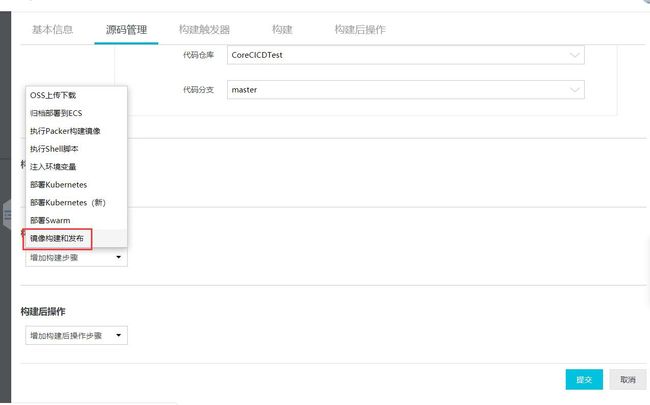Screen dimensions: 650x405
Task: Open the 代码仓库 CoreCICDTest dropdown
Action: pos(405,55)
